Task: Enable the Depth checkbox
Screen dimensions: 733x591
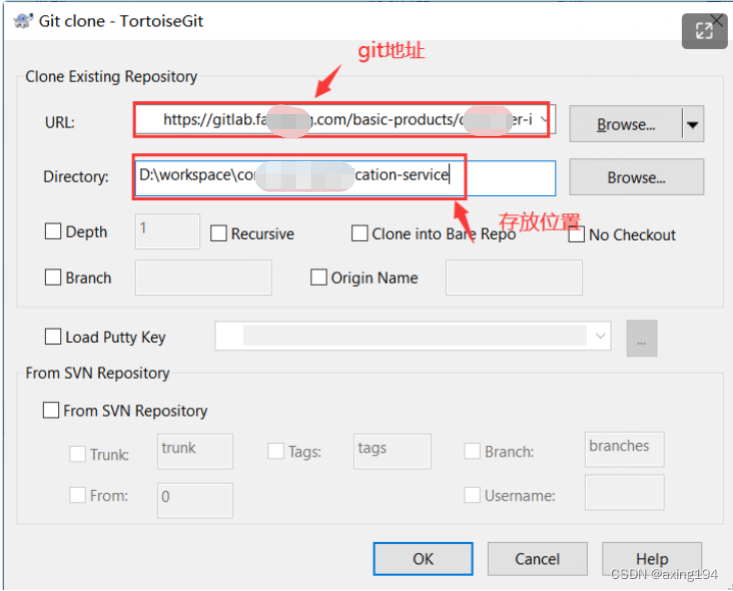Action: point(53,231)
